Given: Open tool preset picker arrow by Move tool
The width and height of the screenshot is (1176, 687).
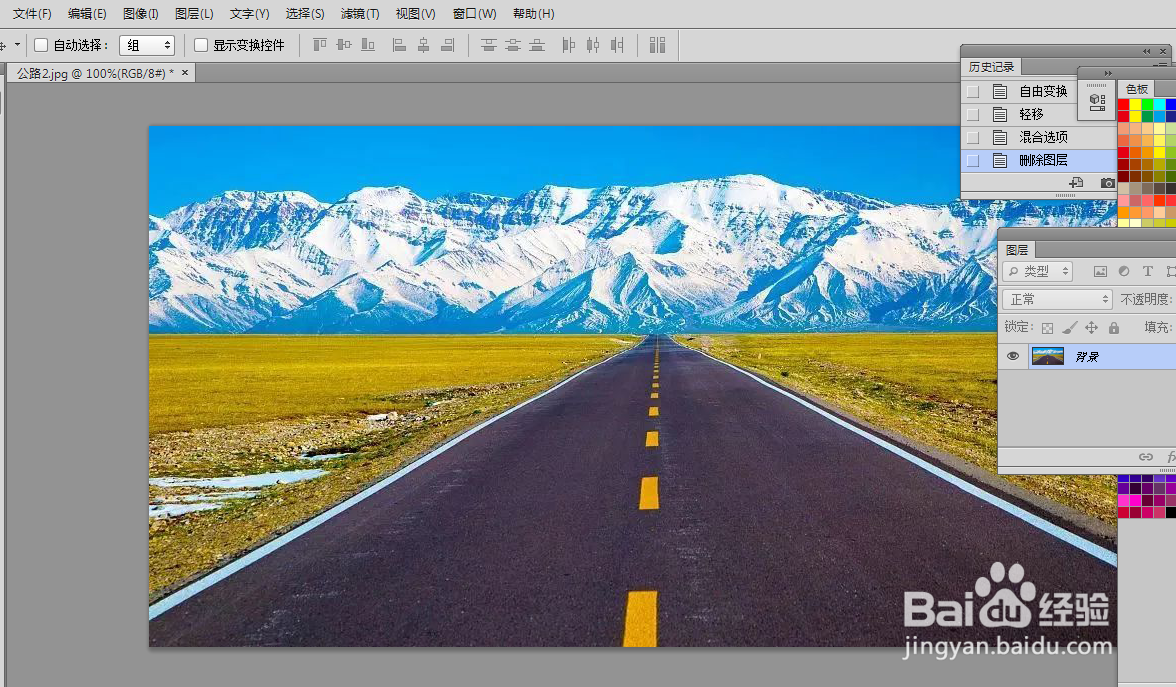Looking at the screenshot, I should (x=17, y=45).
